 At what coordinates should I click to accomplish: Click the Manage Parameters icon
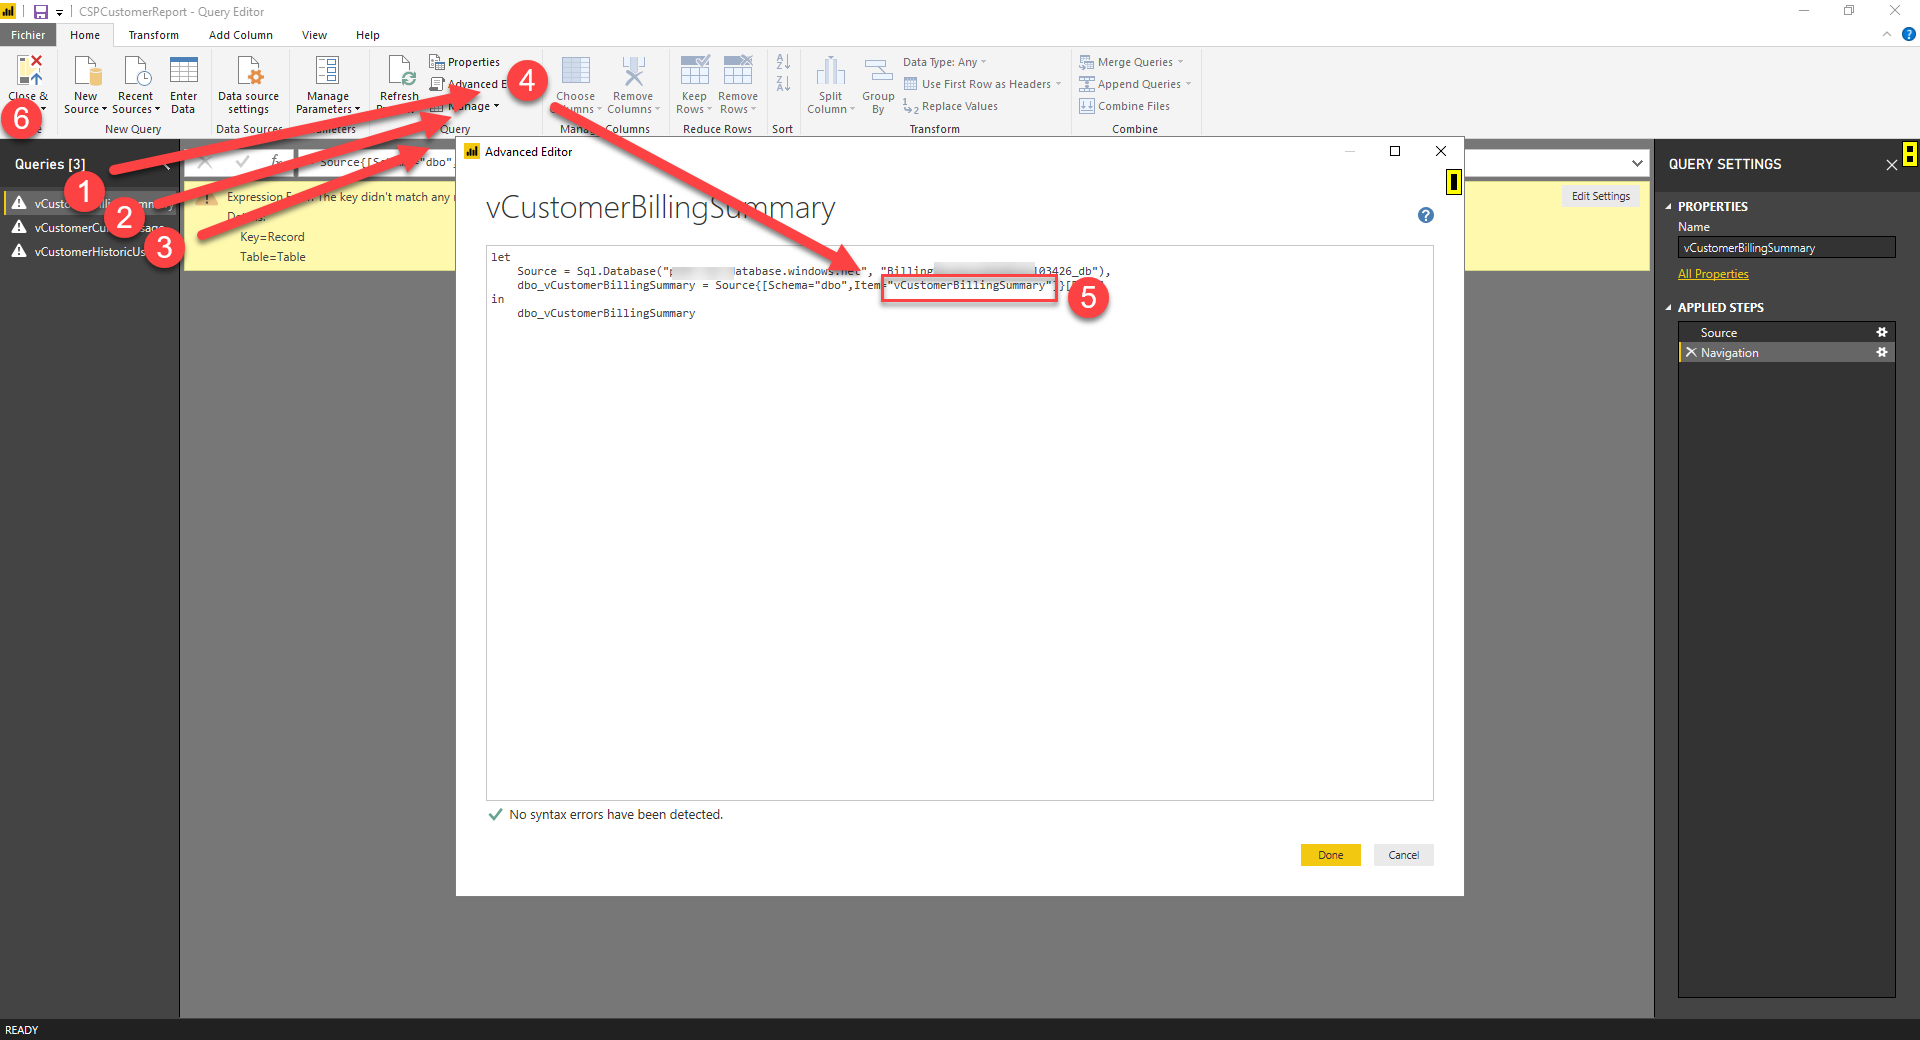(x=327, y=71)
